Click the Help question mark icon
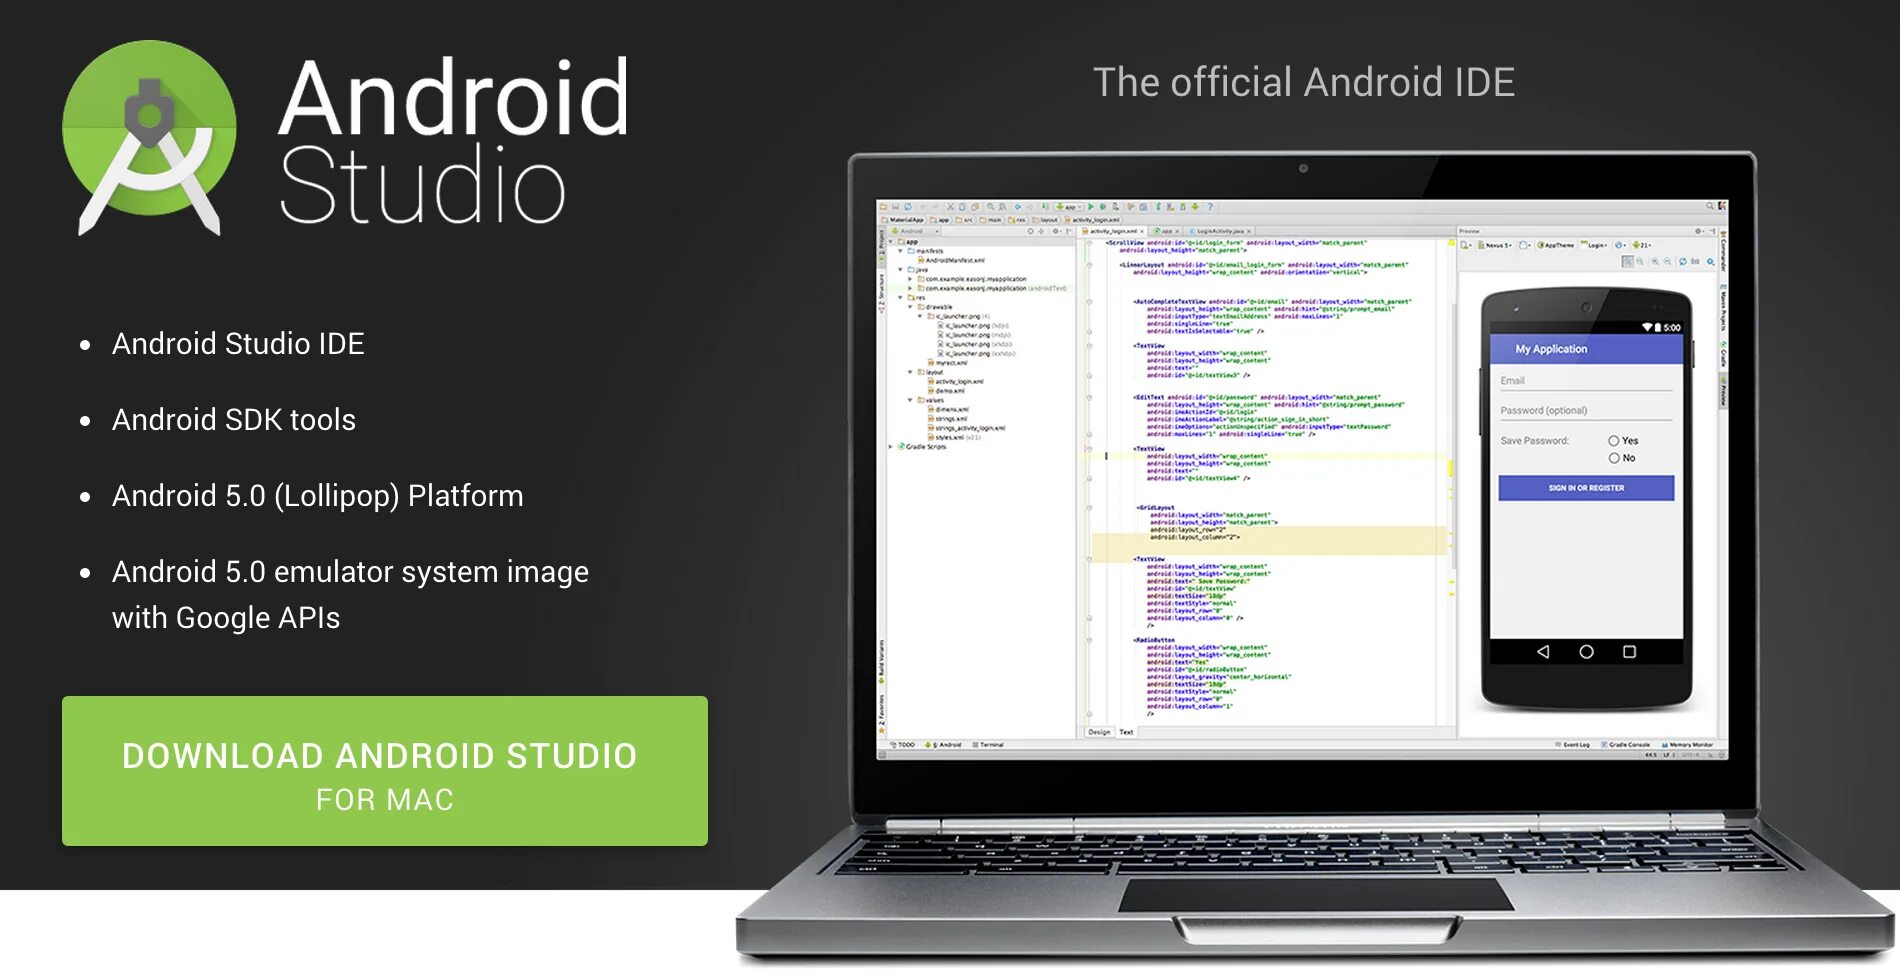This screenshot has height=976, width=1900. (1210, 207)
